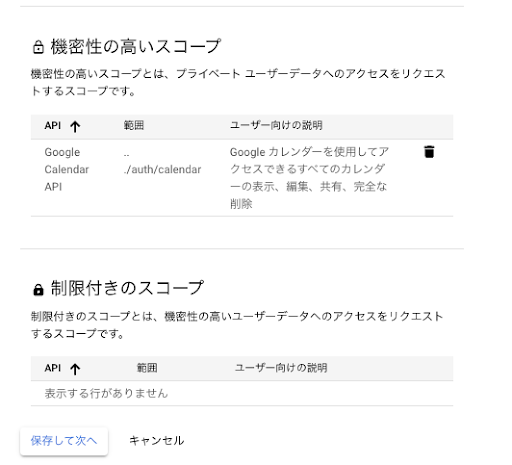Sort restricted scopes table by API header

[53, 368]
